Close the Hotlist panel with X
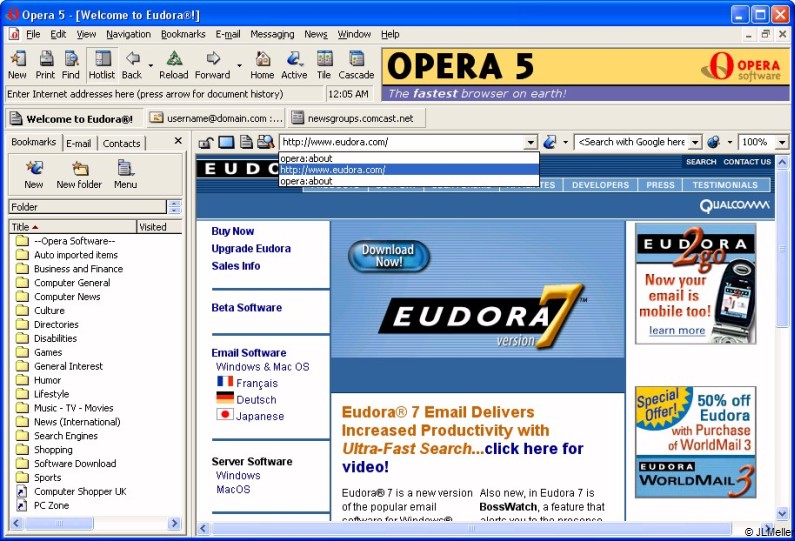795x541 pixels. click(x=178, y=141)
